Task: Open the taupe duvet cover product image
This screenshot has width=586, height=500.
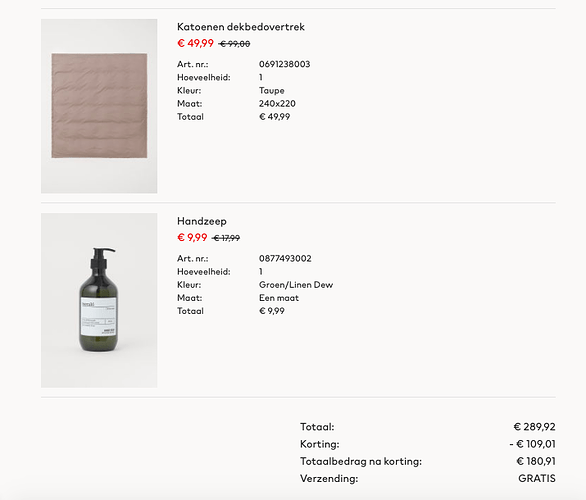Action: [x=99, y=106]
